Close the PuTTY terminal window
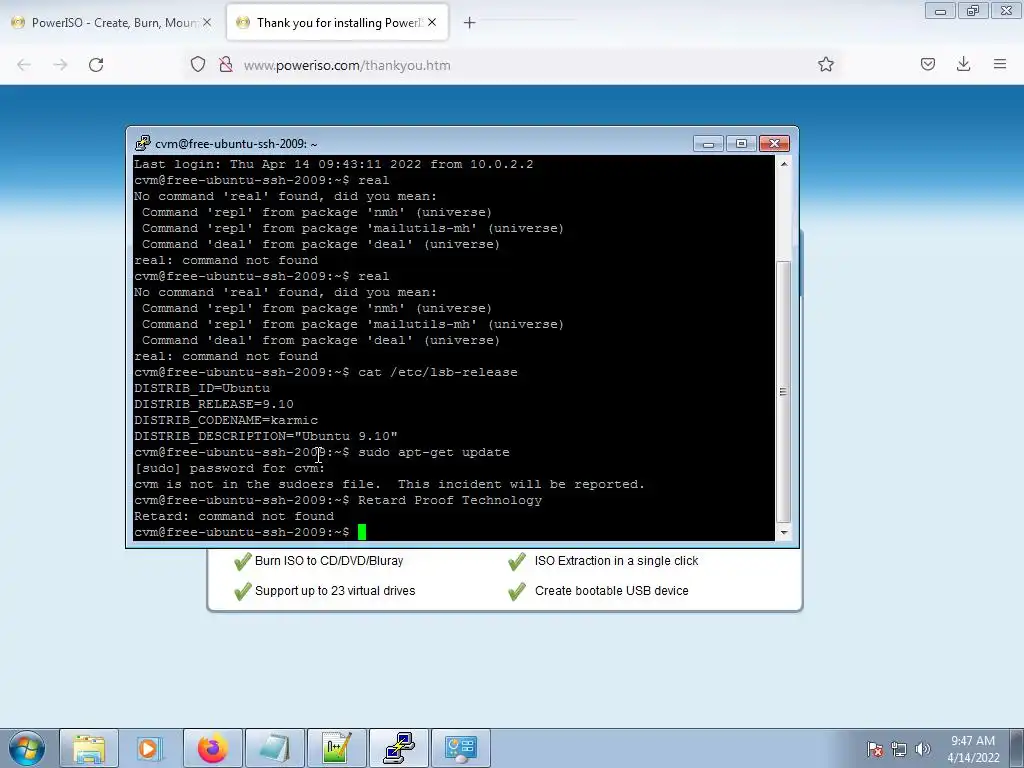The width and height of the screenshot is (1024, 768). pyautogui.click(x=775, y=144)
